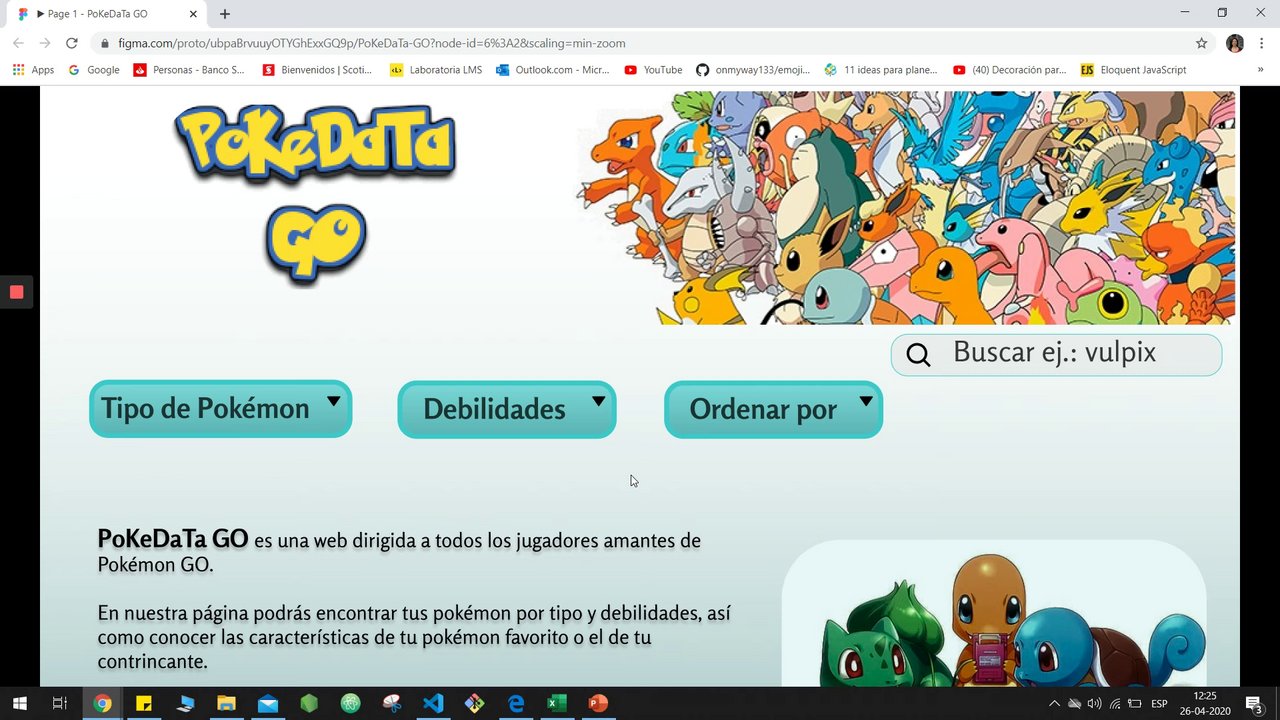
Task: View site info via the lock icon
Action: pyautogui.click(x=104, y=44)
